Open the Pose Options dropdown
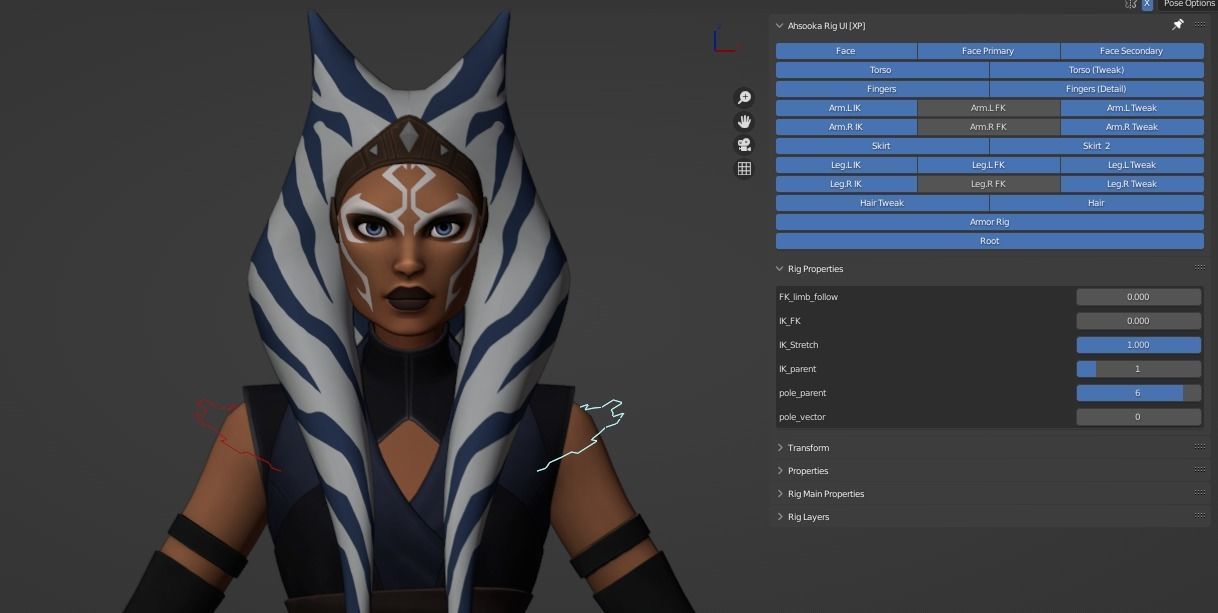Viewport: 1218px width, 613px height. (x=1188, y=4)
